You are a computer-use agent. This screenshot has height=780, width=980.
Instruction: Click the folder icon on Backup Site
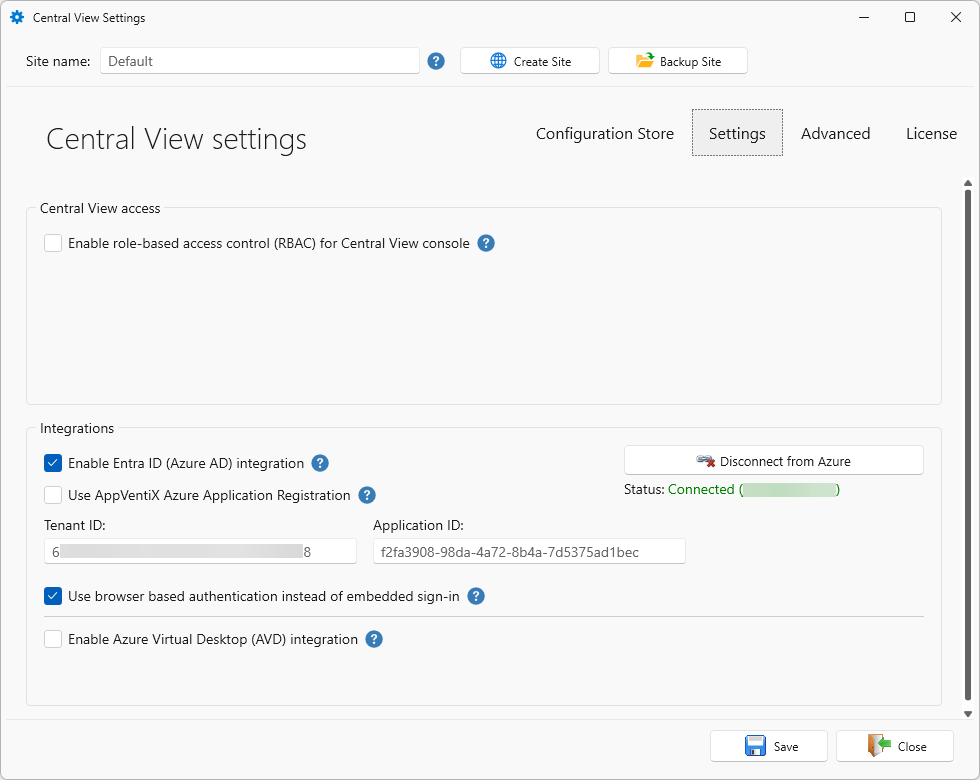click(645, 60)
